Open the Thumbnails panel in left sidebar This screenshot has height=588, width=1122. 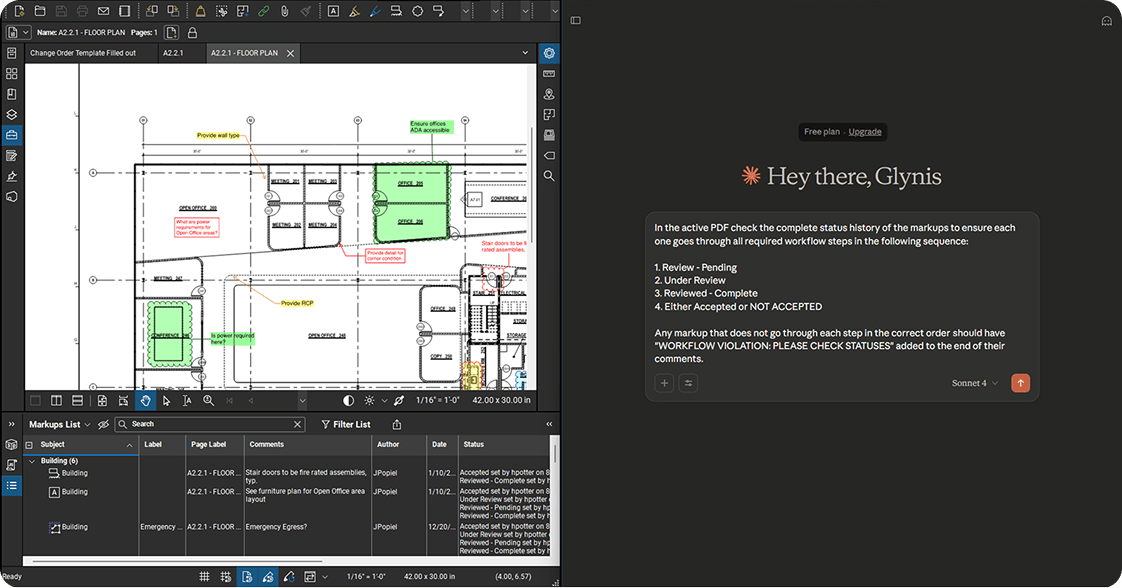click(11, 74)
